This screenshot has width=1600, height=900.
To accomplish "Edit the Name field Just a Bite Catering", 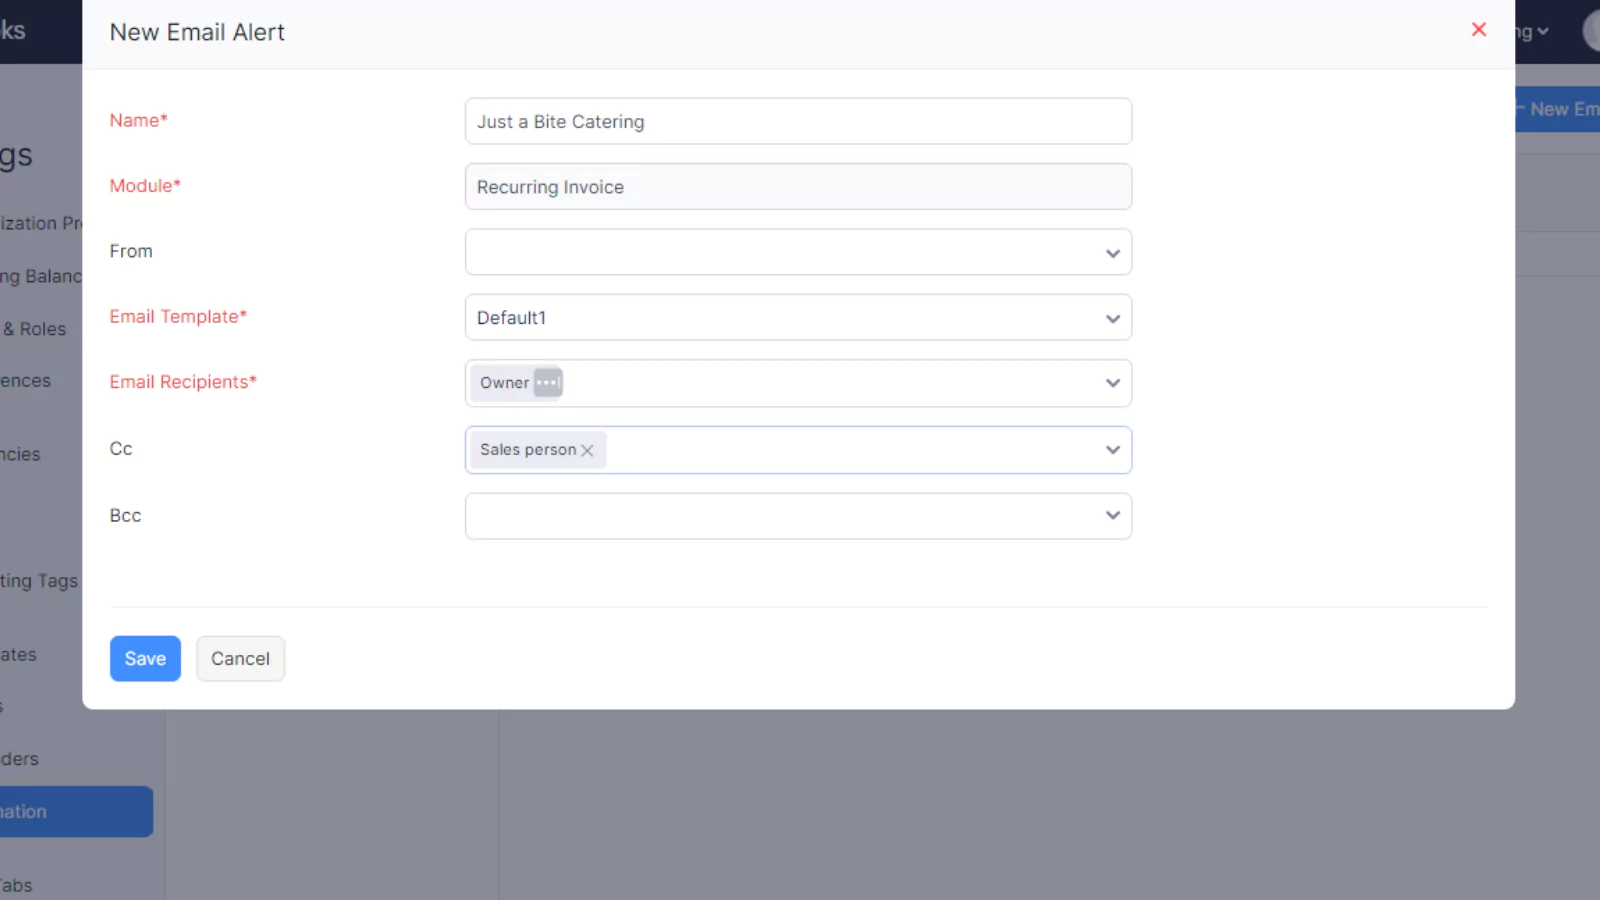I will point(798,121).
